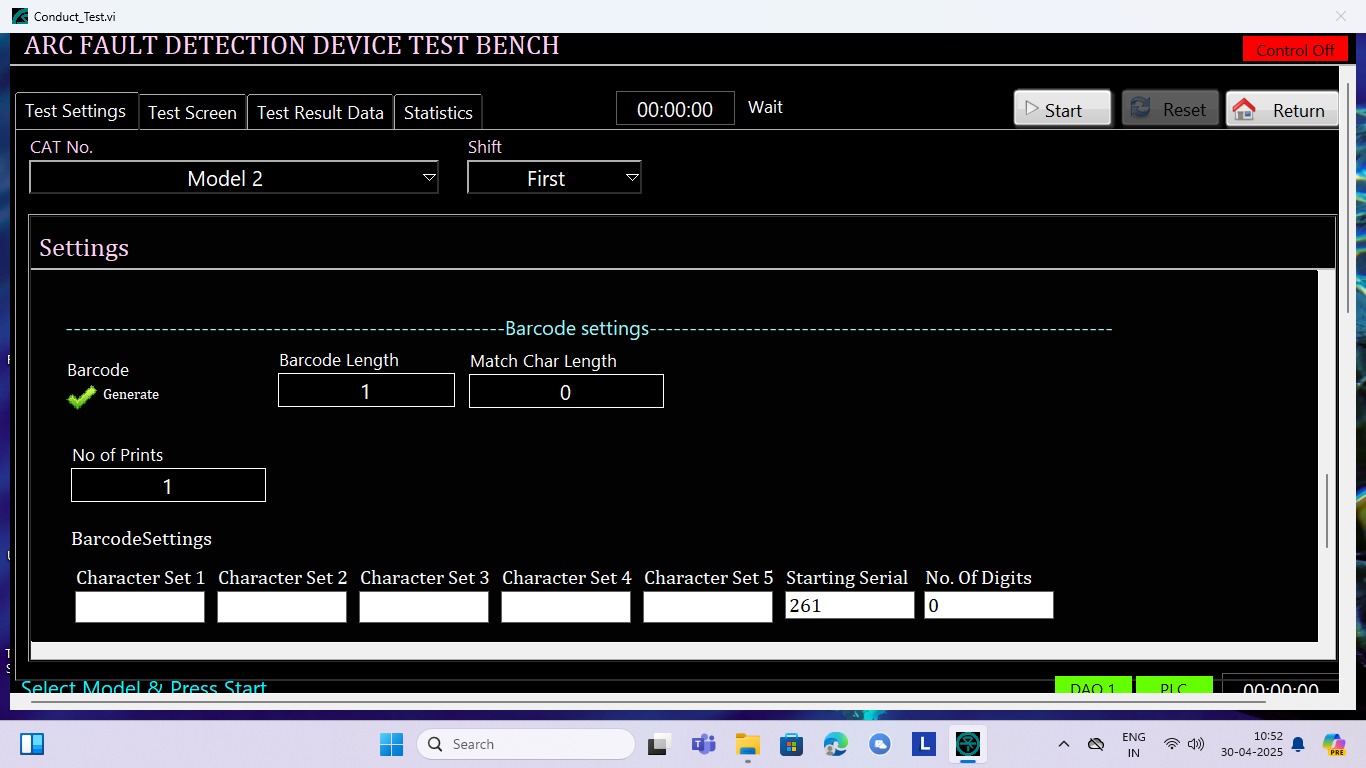Click the Start test button
1366x768 pixels.
point(1062,110)
